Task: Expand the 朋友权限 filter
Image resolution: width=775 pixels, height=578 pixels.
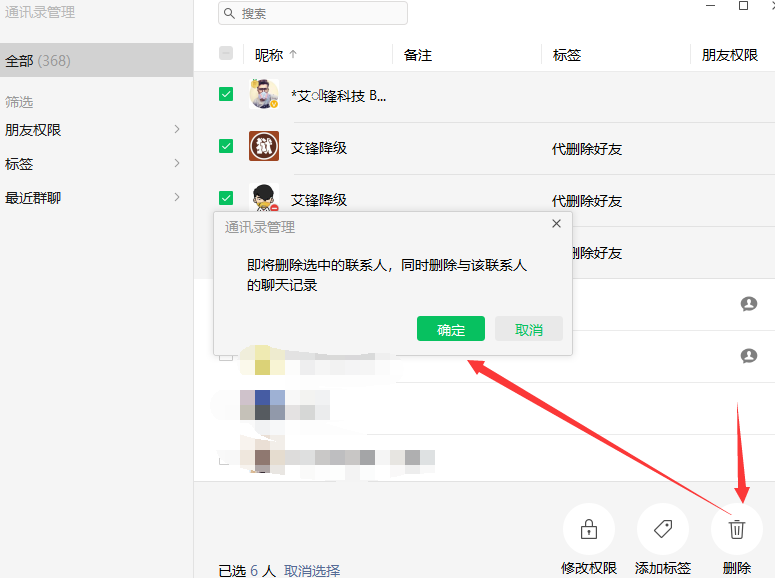Action: (177, 130)
